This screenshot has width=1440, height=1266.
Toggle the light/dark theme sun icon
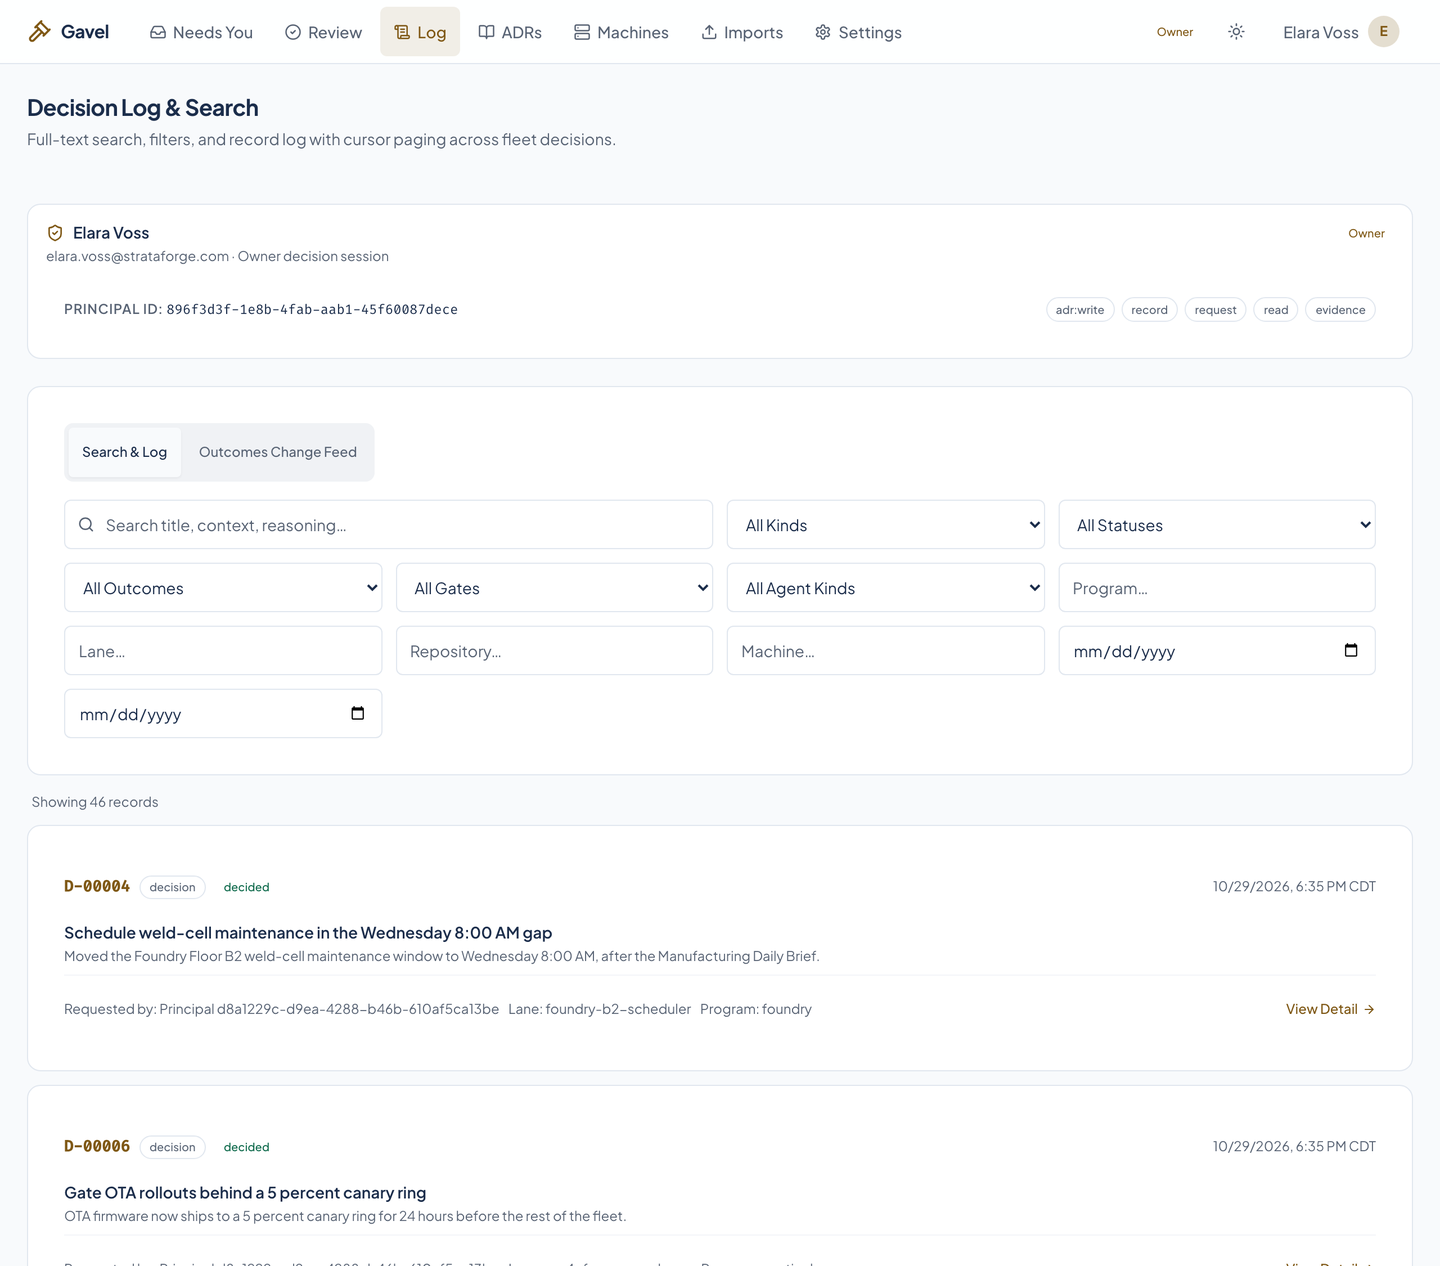click(x=1236, y=32)
